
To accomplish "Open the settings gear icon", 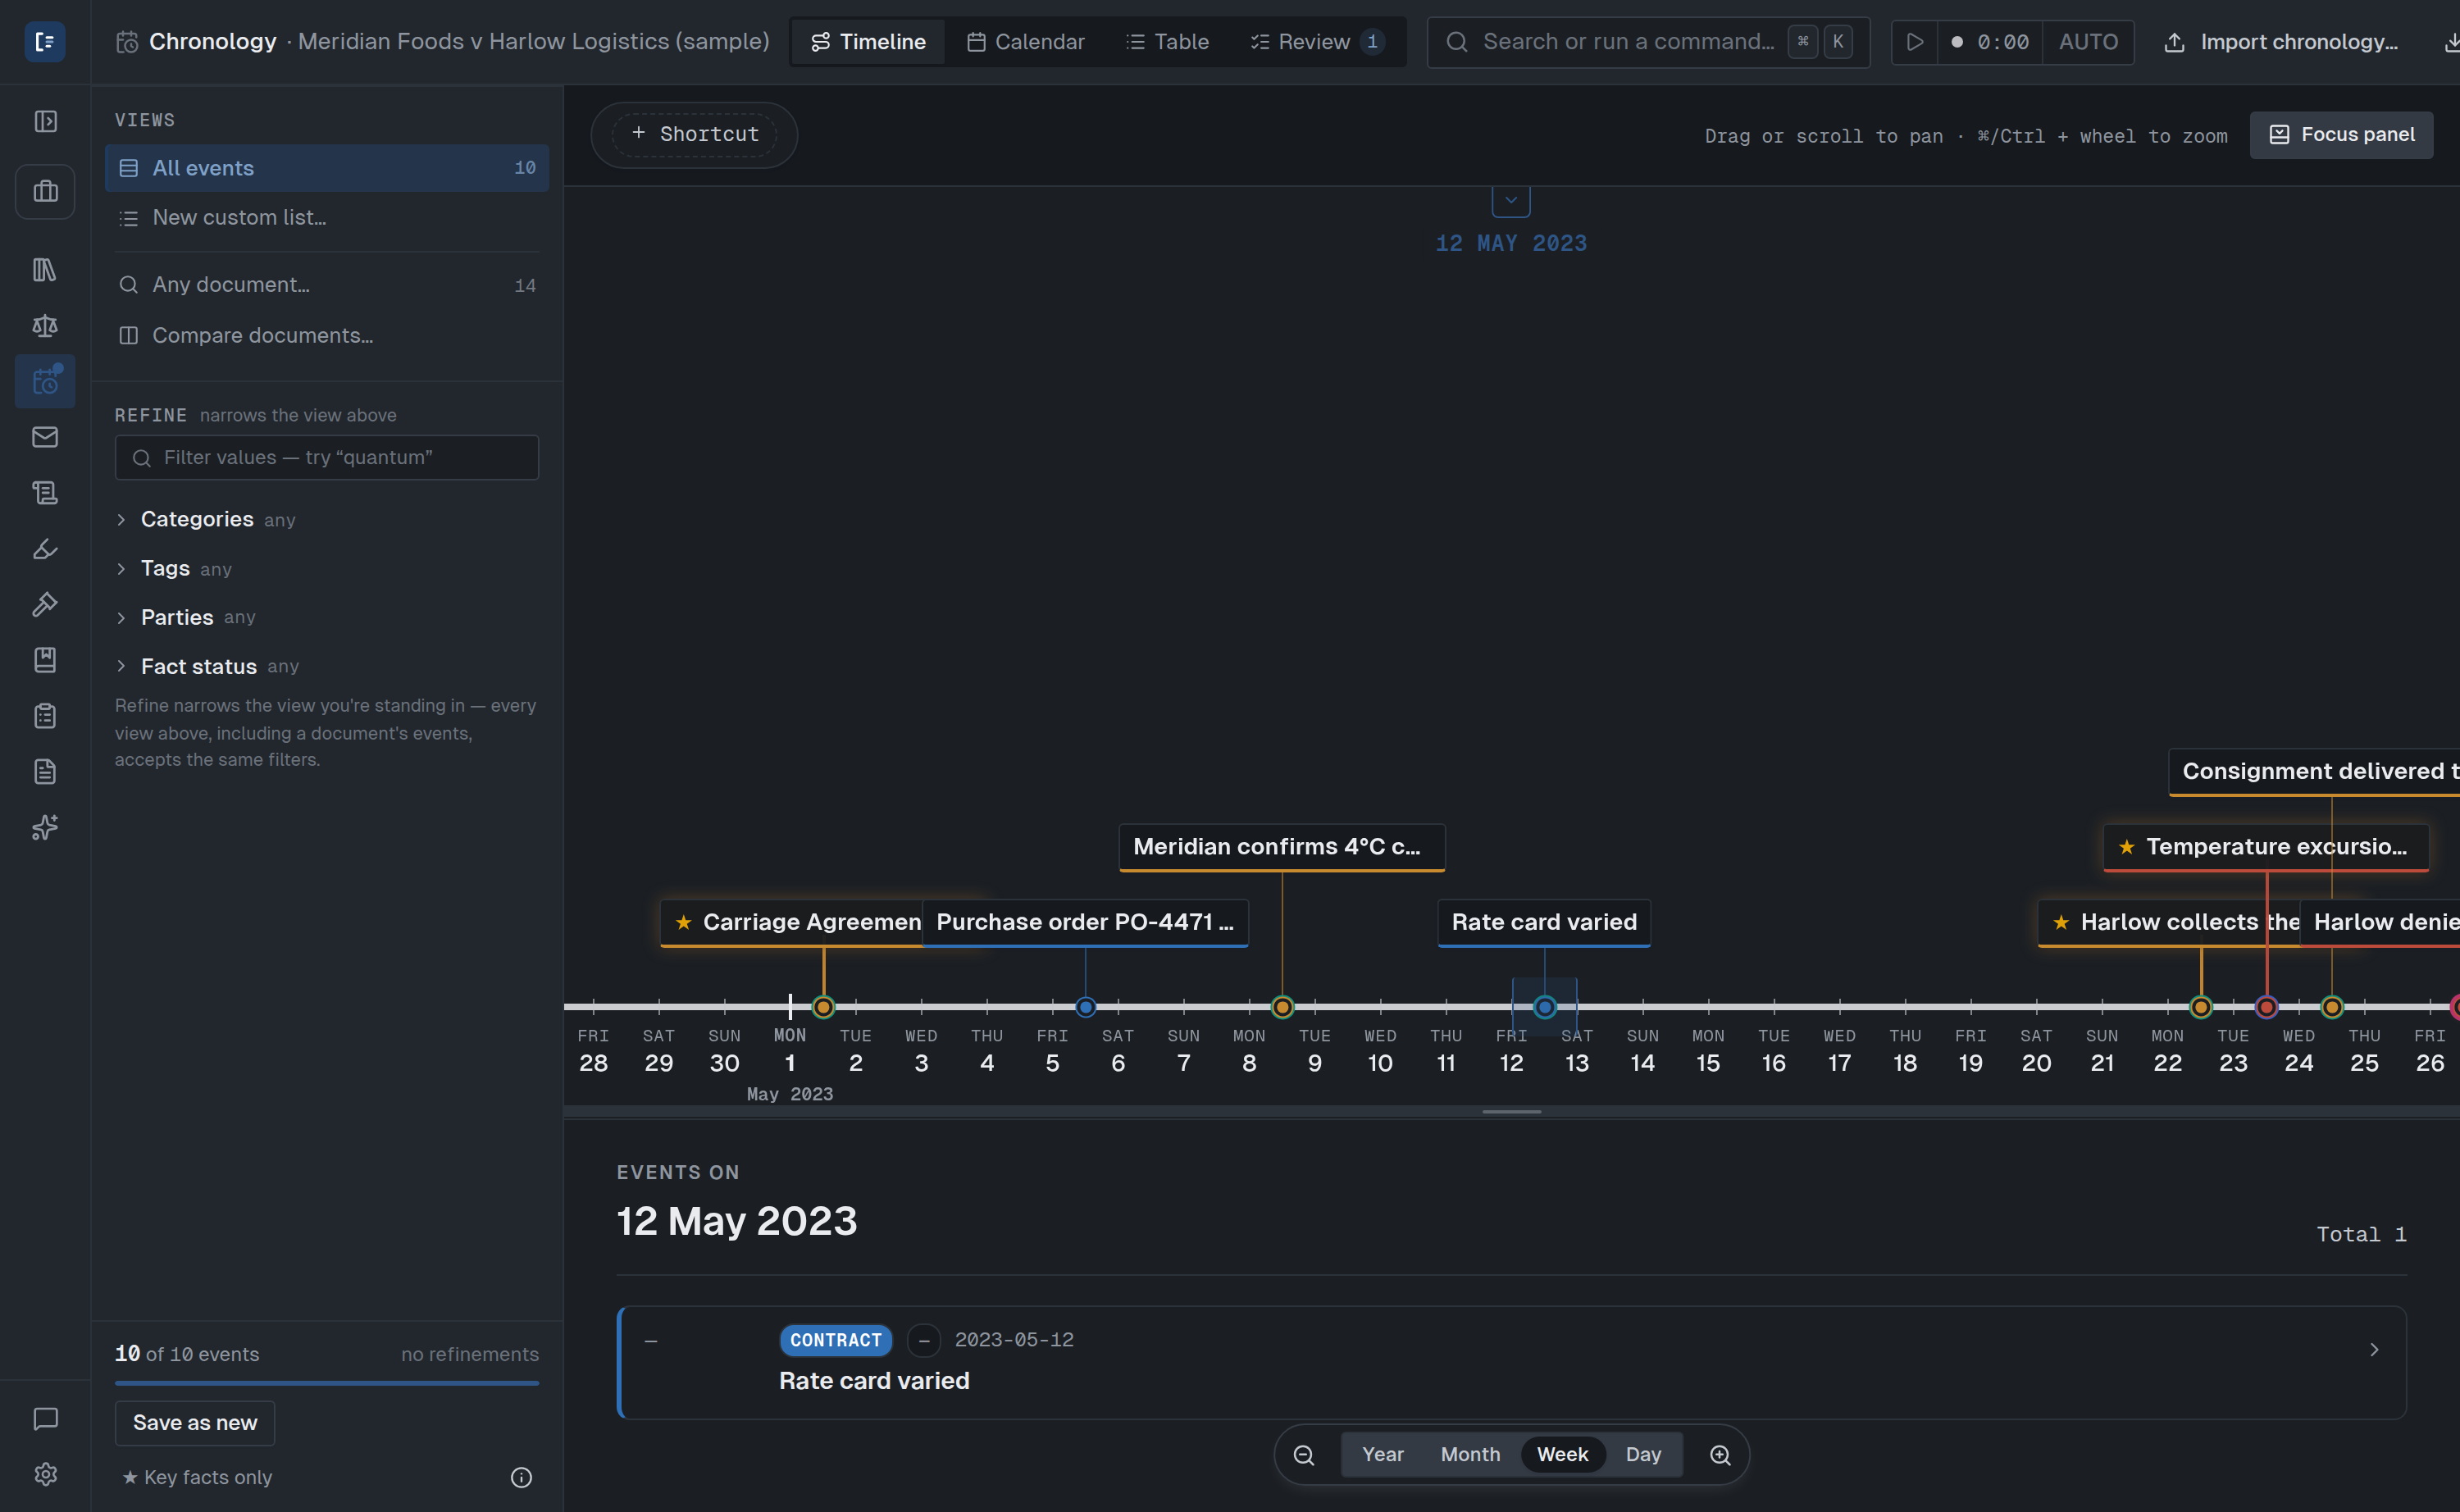I will (45, 1474).
